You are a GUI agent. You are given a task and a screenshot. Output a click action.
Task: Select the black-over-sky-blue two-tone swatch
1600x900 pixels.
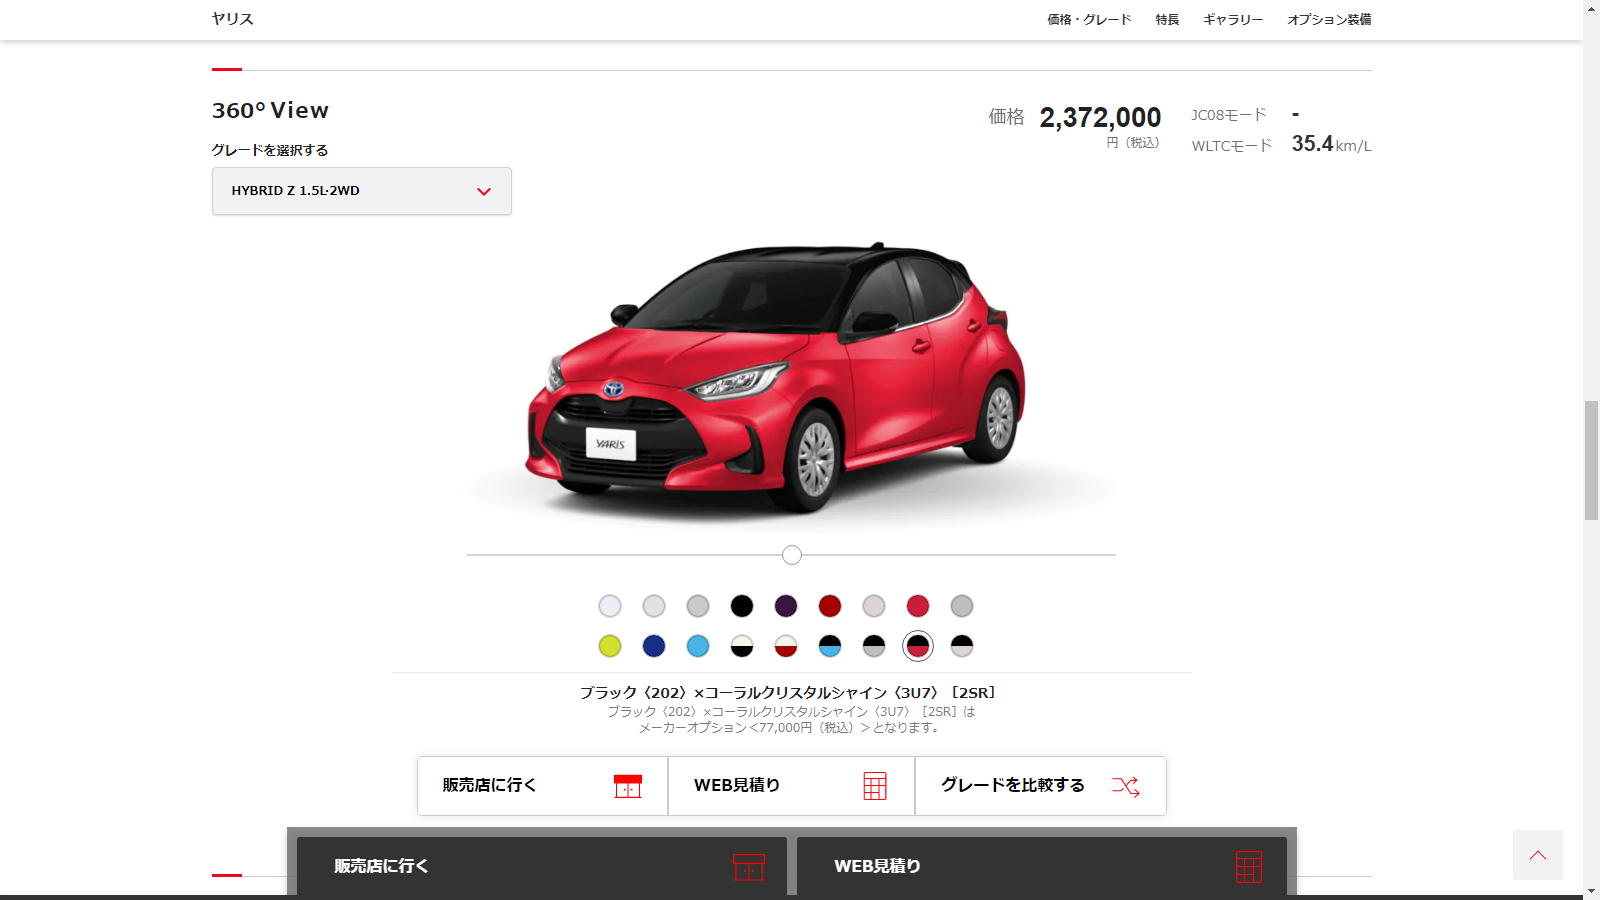pyautogui.click(x=830, y=646)
